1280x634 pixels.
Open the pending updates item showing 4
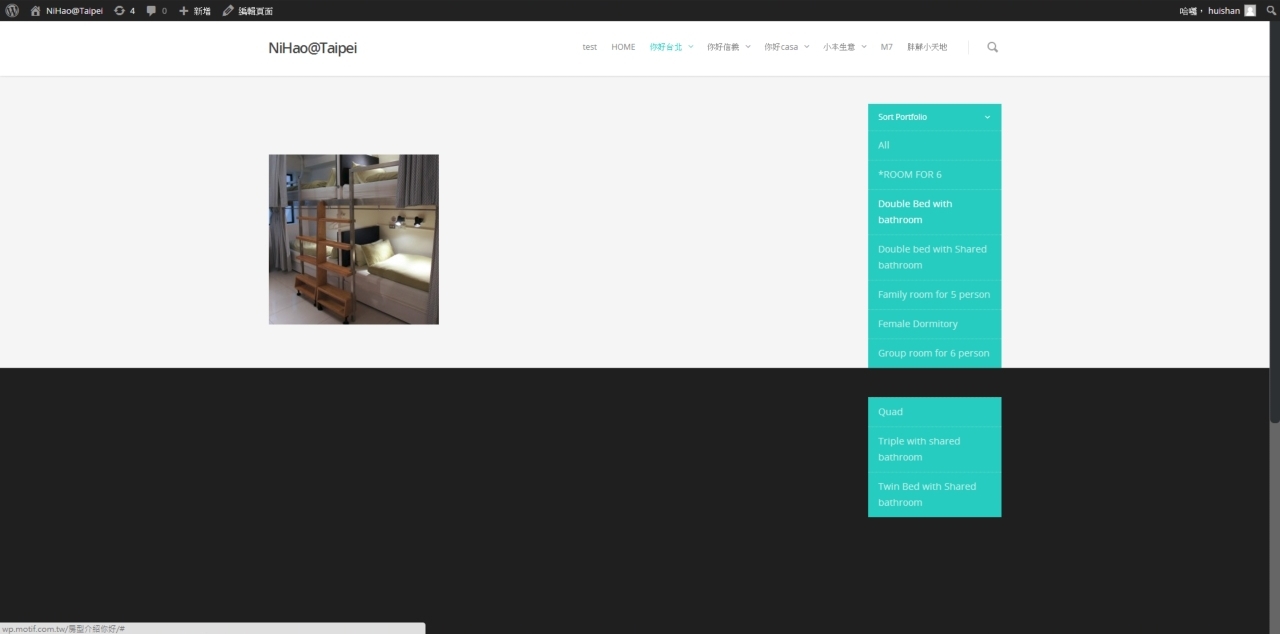tap(124, 11)
